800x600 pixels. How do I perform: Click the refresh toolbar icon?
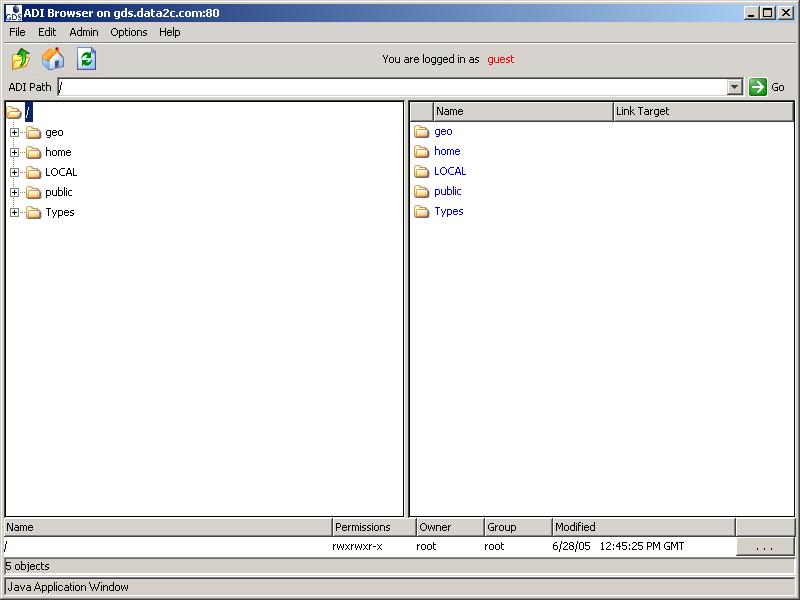87,59
